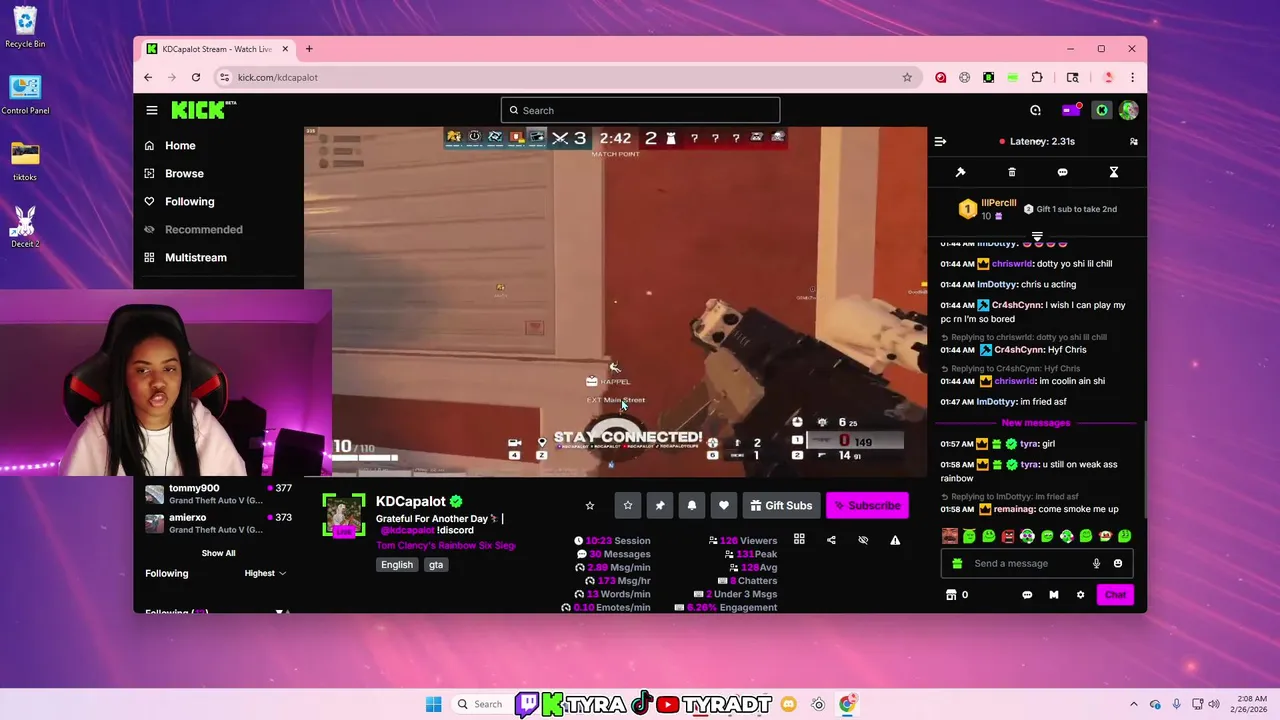The image size is (1280, 720).
Task: Open the emoji picker smiley in message box
Action: tap(1118, 563)
